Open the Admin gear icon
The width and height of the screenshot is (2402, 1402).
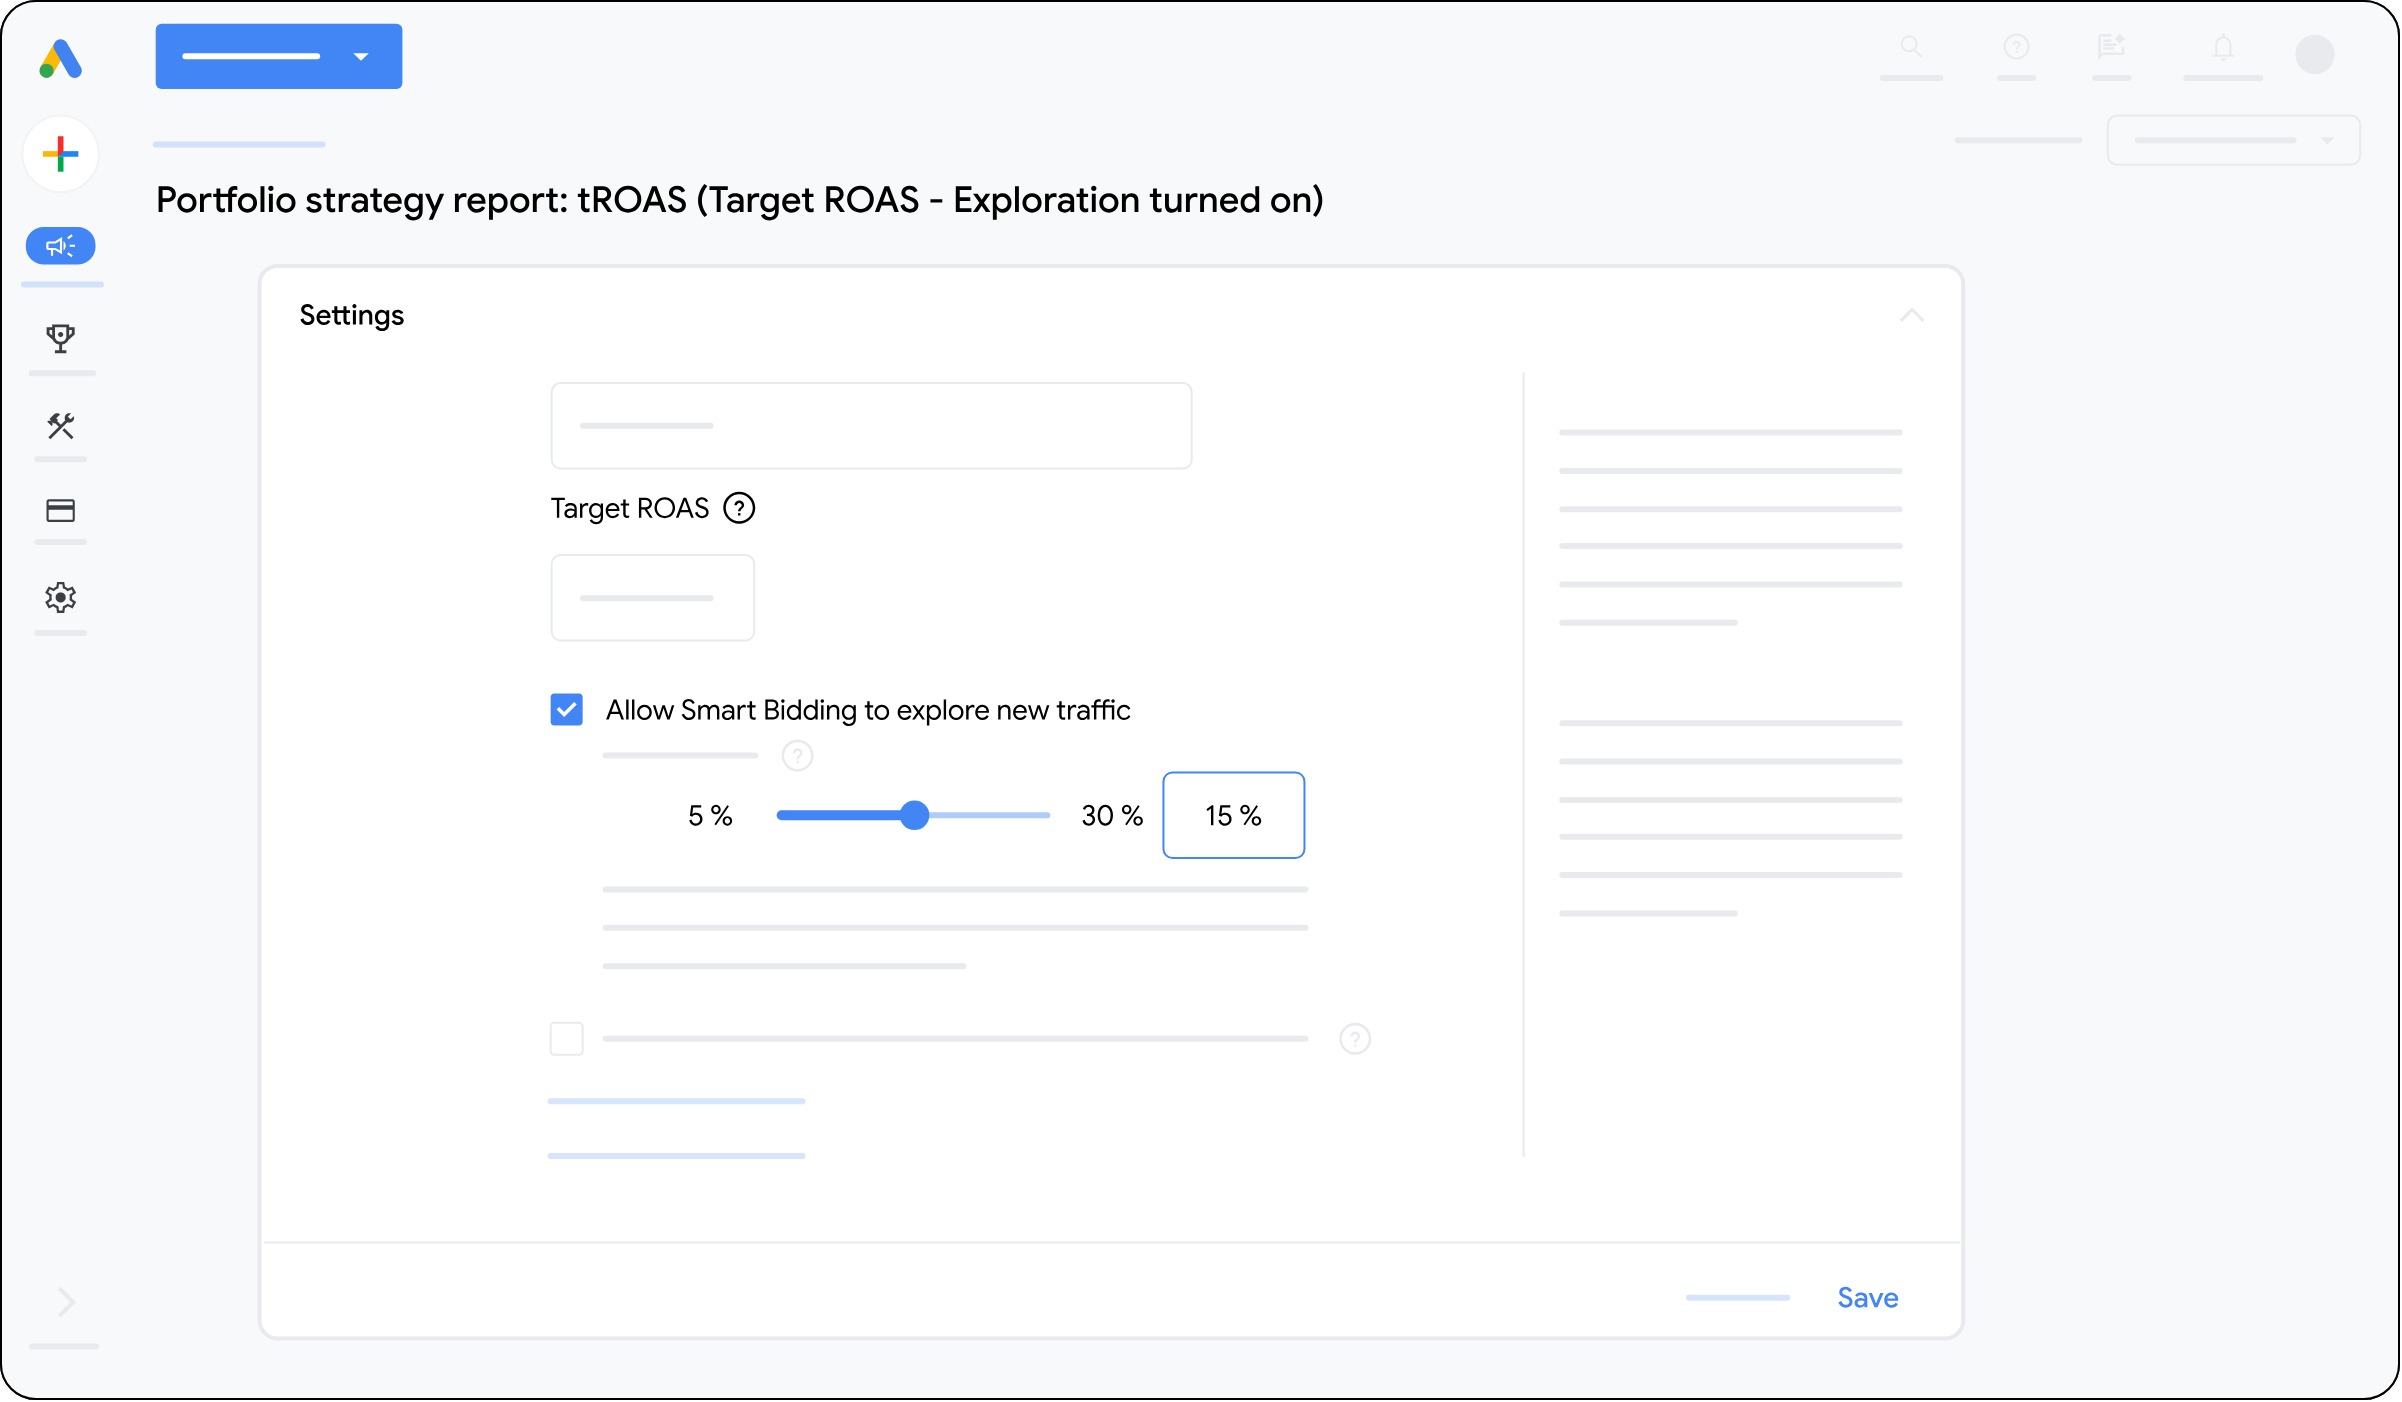[61, 598]
